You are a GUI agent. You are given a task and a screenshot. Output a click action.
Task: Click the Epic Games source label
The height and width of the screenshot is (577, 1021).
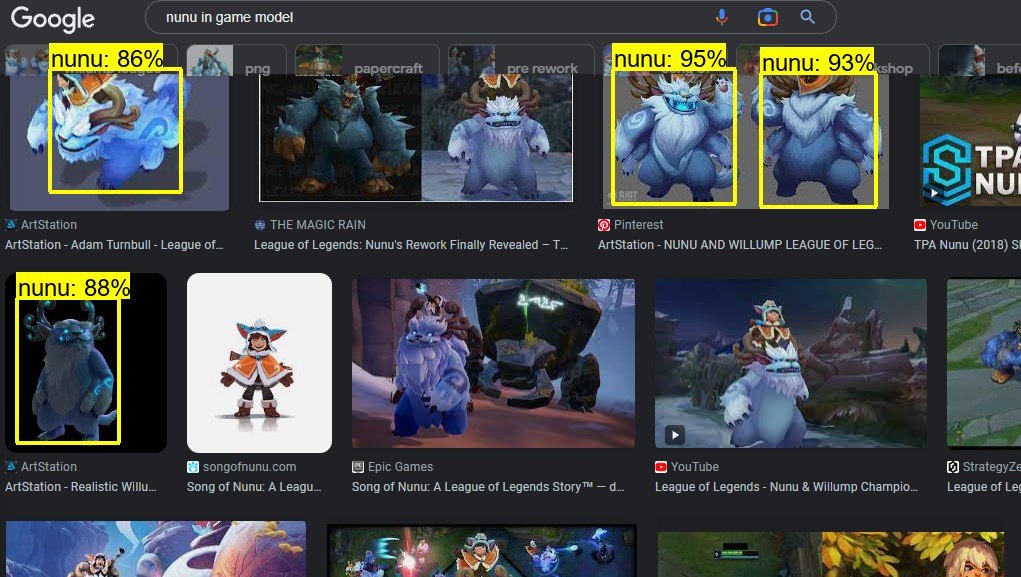coord(400,467)
